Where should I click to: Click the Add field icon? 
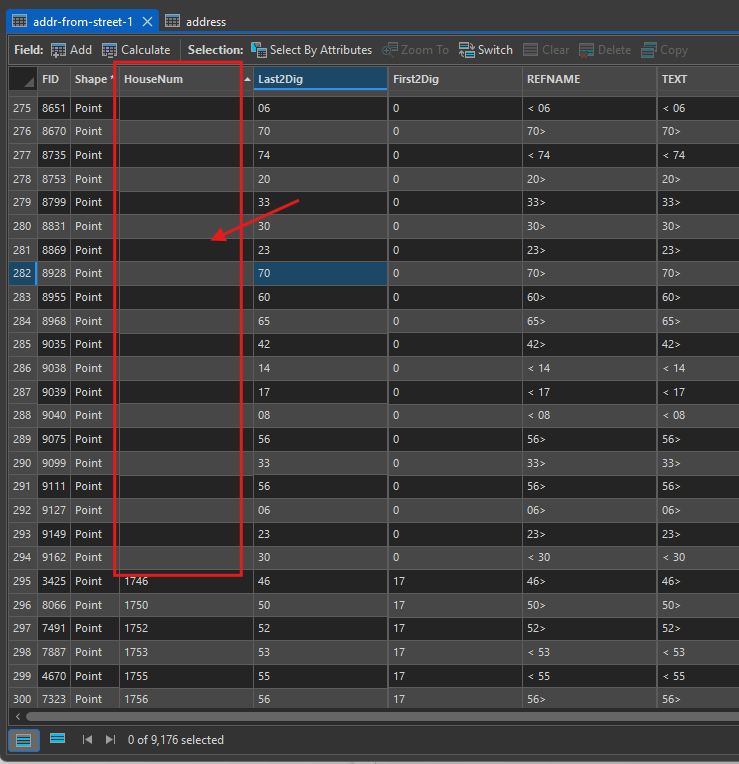point(58,50)
